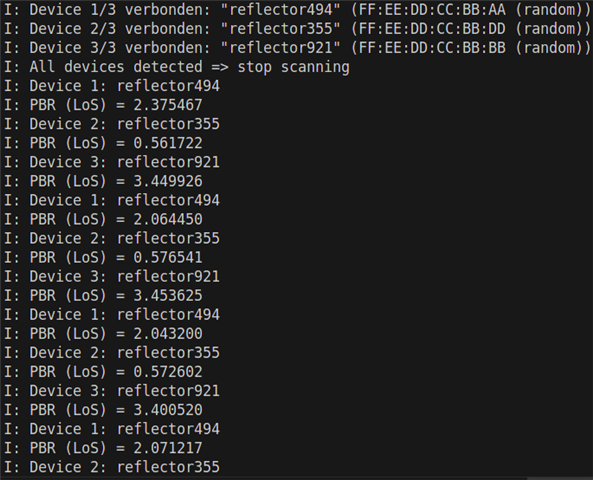Click the PBR value 0.561722
Screen dimensions: 593x480
pos(168,143)
